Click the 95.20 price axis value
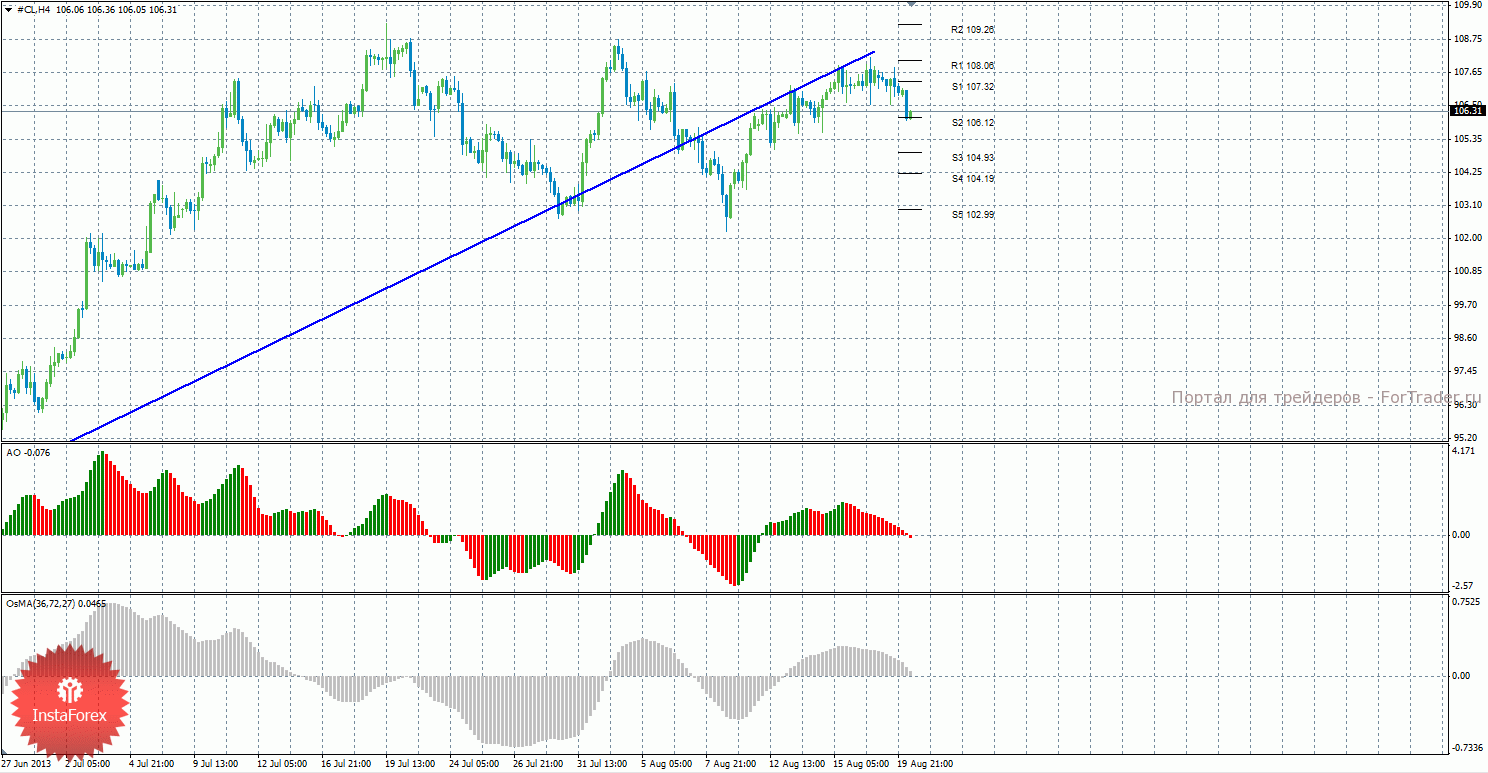1488x773 pixels. 1464,437
